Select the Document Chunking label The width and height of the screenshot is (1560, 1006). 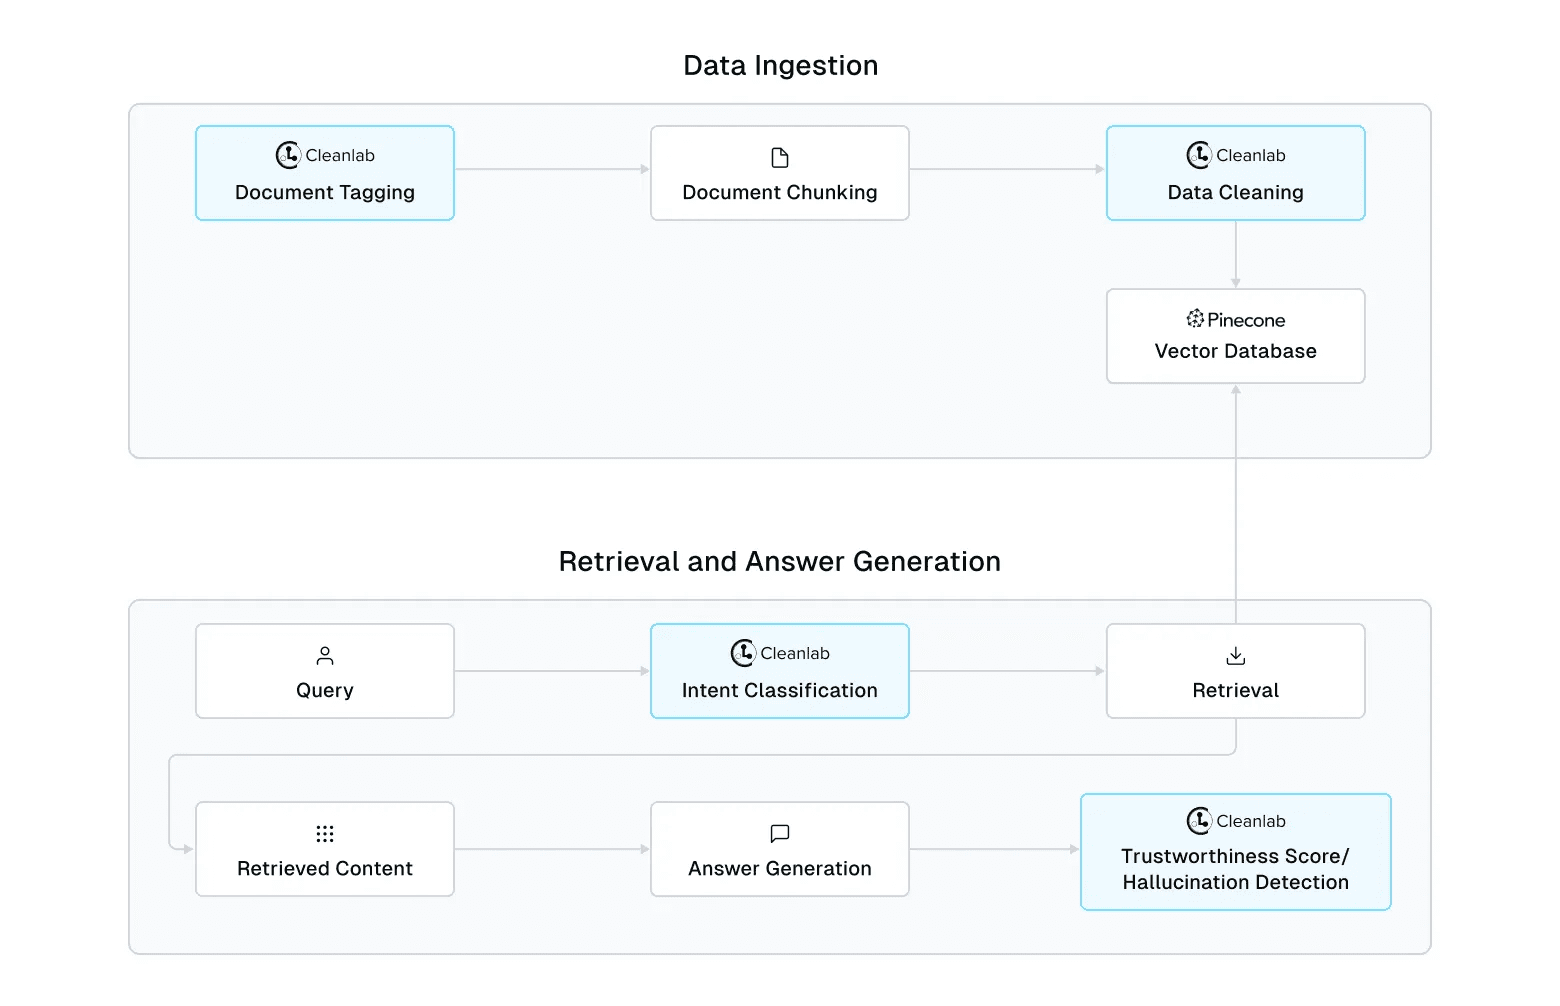pos(780,192)
